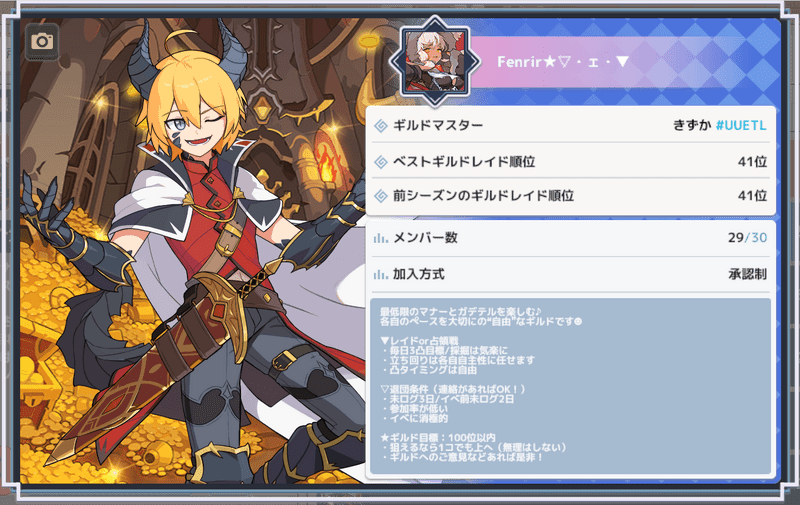This screenshot has height=505, width=800.
Task: Click the 承認制 join method value
Action: pos(747,274)
